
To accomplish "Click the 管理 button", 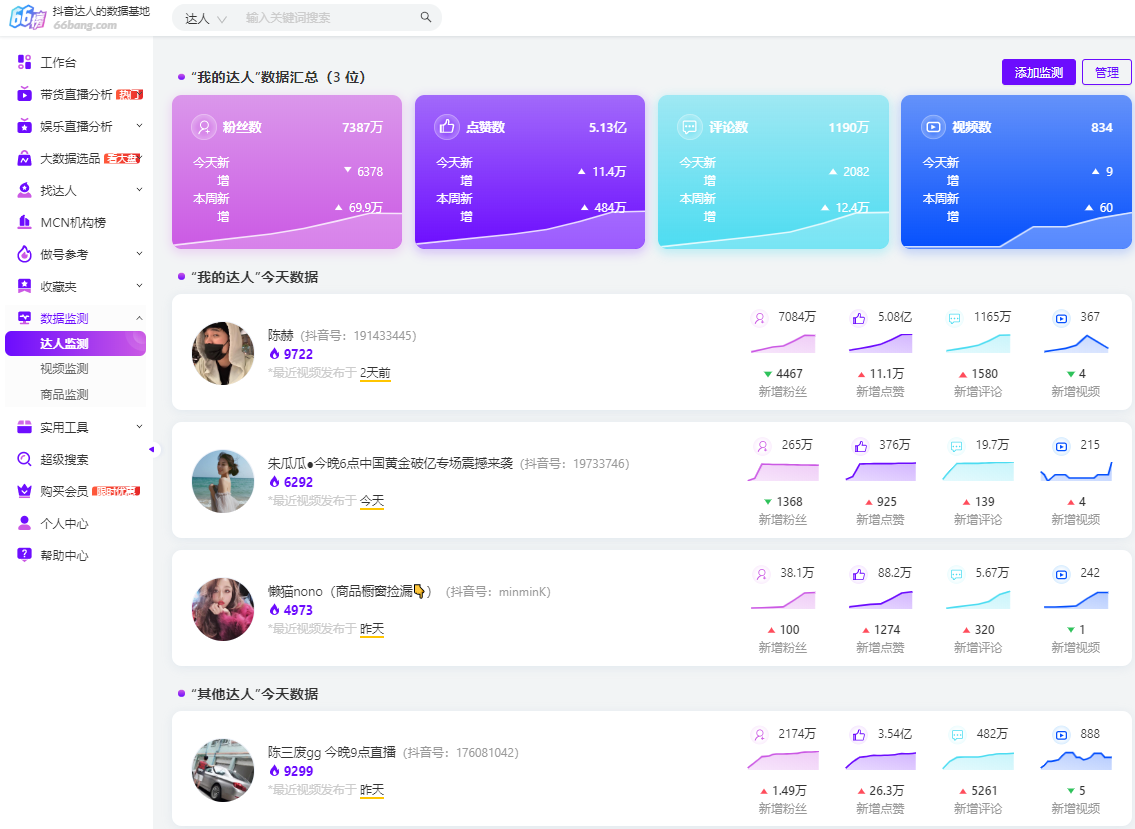I will pos(1106,72).
